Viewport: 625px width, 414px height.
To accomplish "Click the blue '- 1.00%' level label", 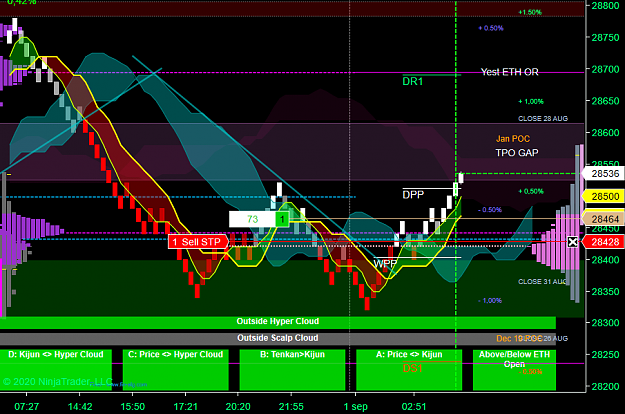I will [x=490, y=301].
